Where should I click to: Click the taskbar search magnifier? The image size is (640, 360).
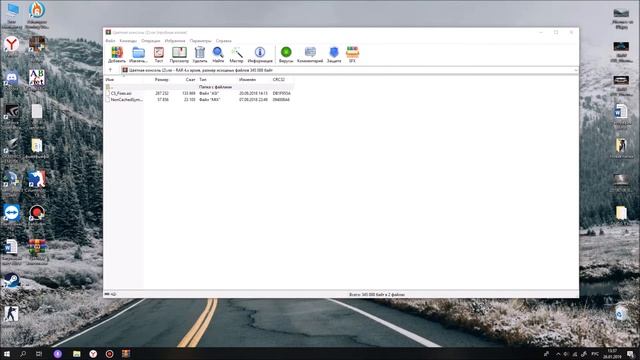coord(23,353)
